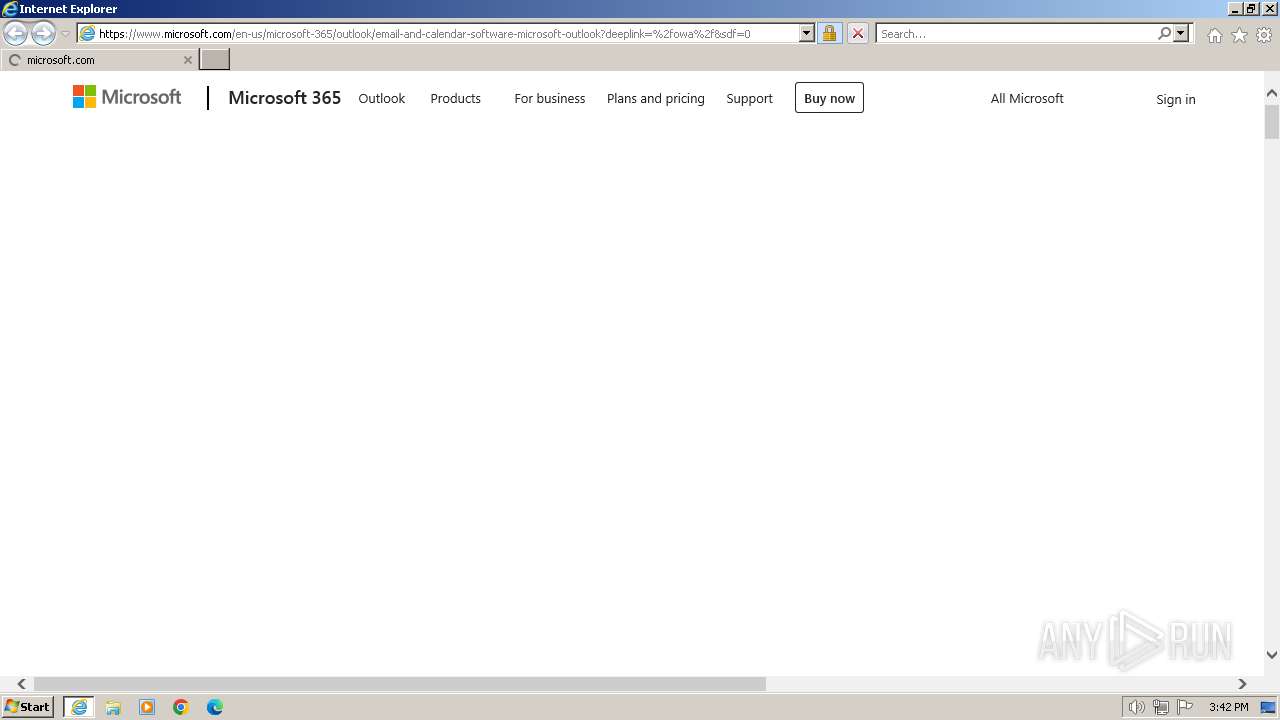Image resolution: width=1280 pixels, height=720 pixels.
Task: Click the Show desktop tray button
Action: pyautogui.click(x=1268, y=707)
